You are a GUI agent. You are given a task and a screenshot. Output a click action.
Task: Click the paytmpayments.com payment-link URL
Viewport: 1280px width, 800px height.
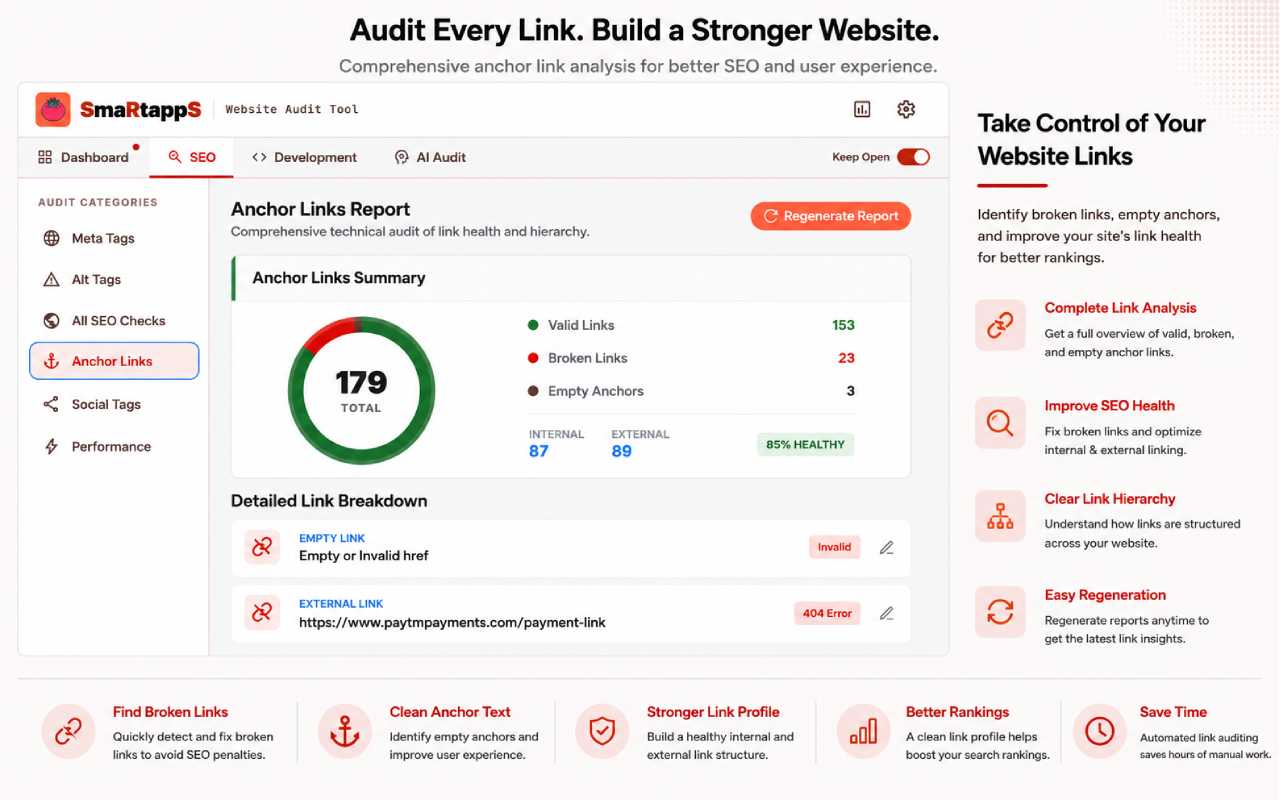coord(452,622)
